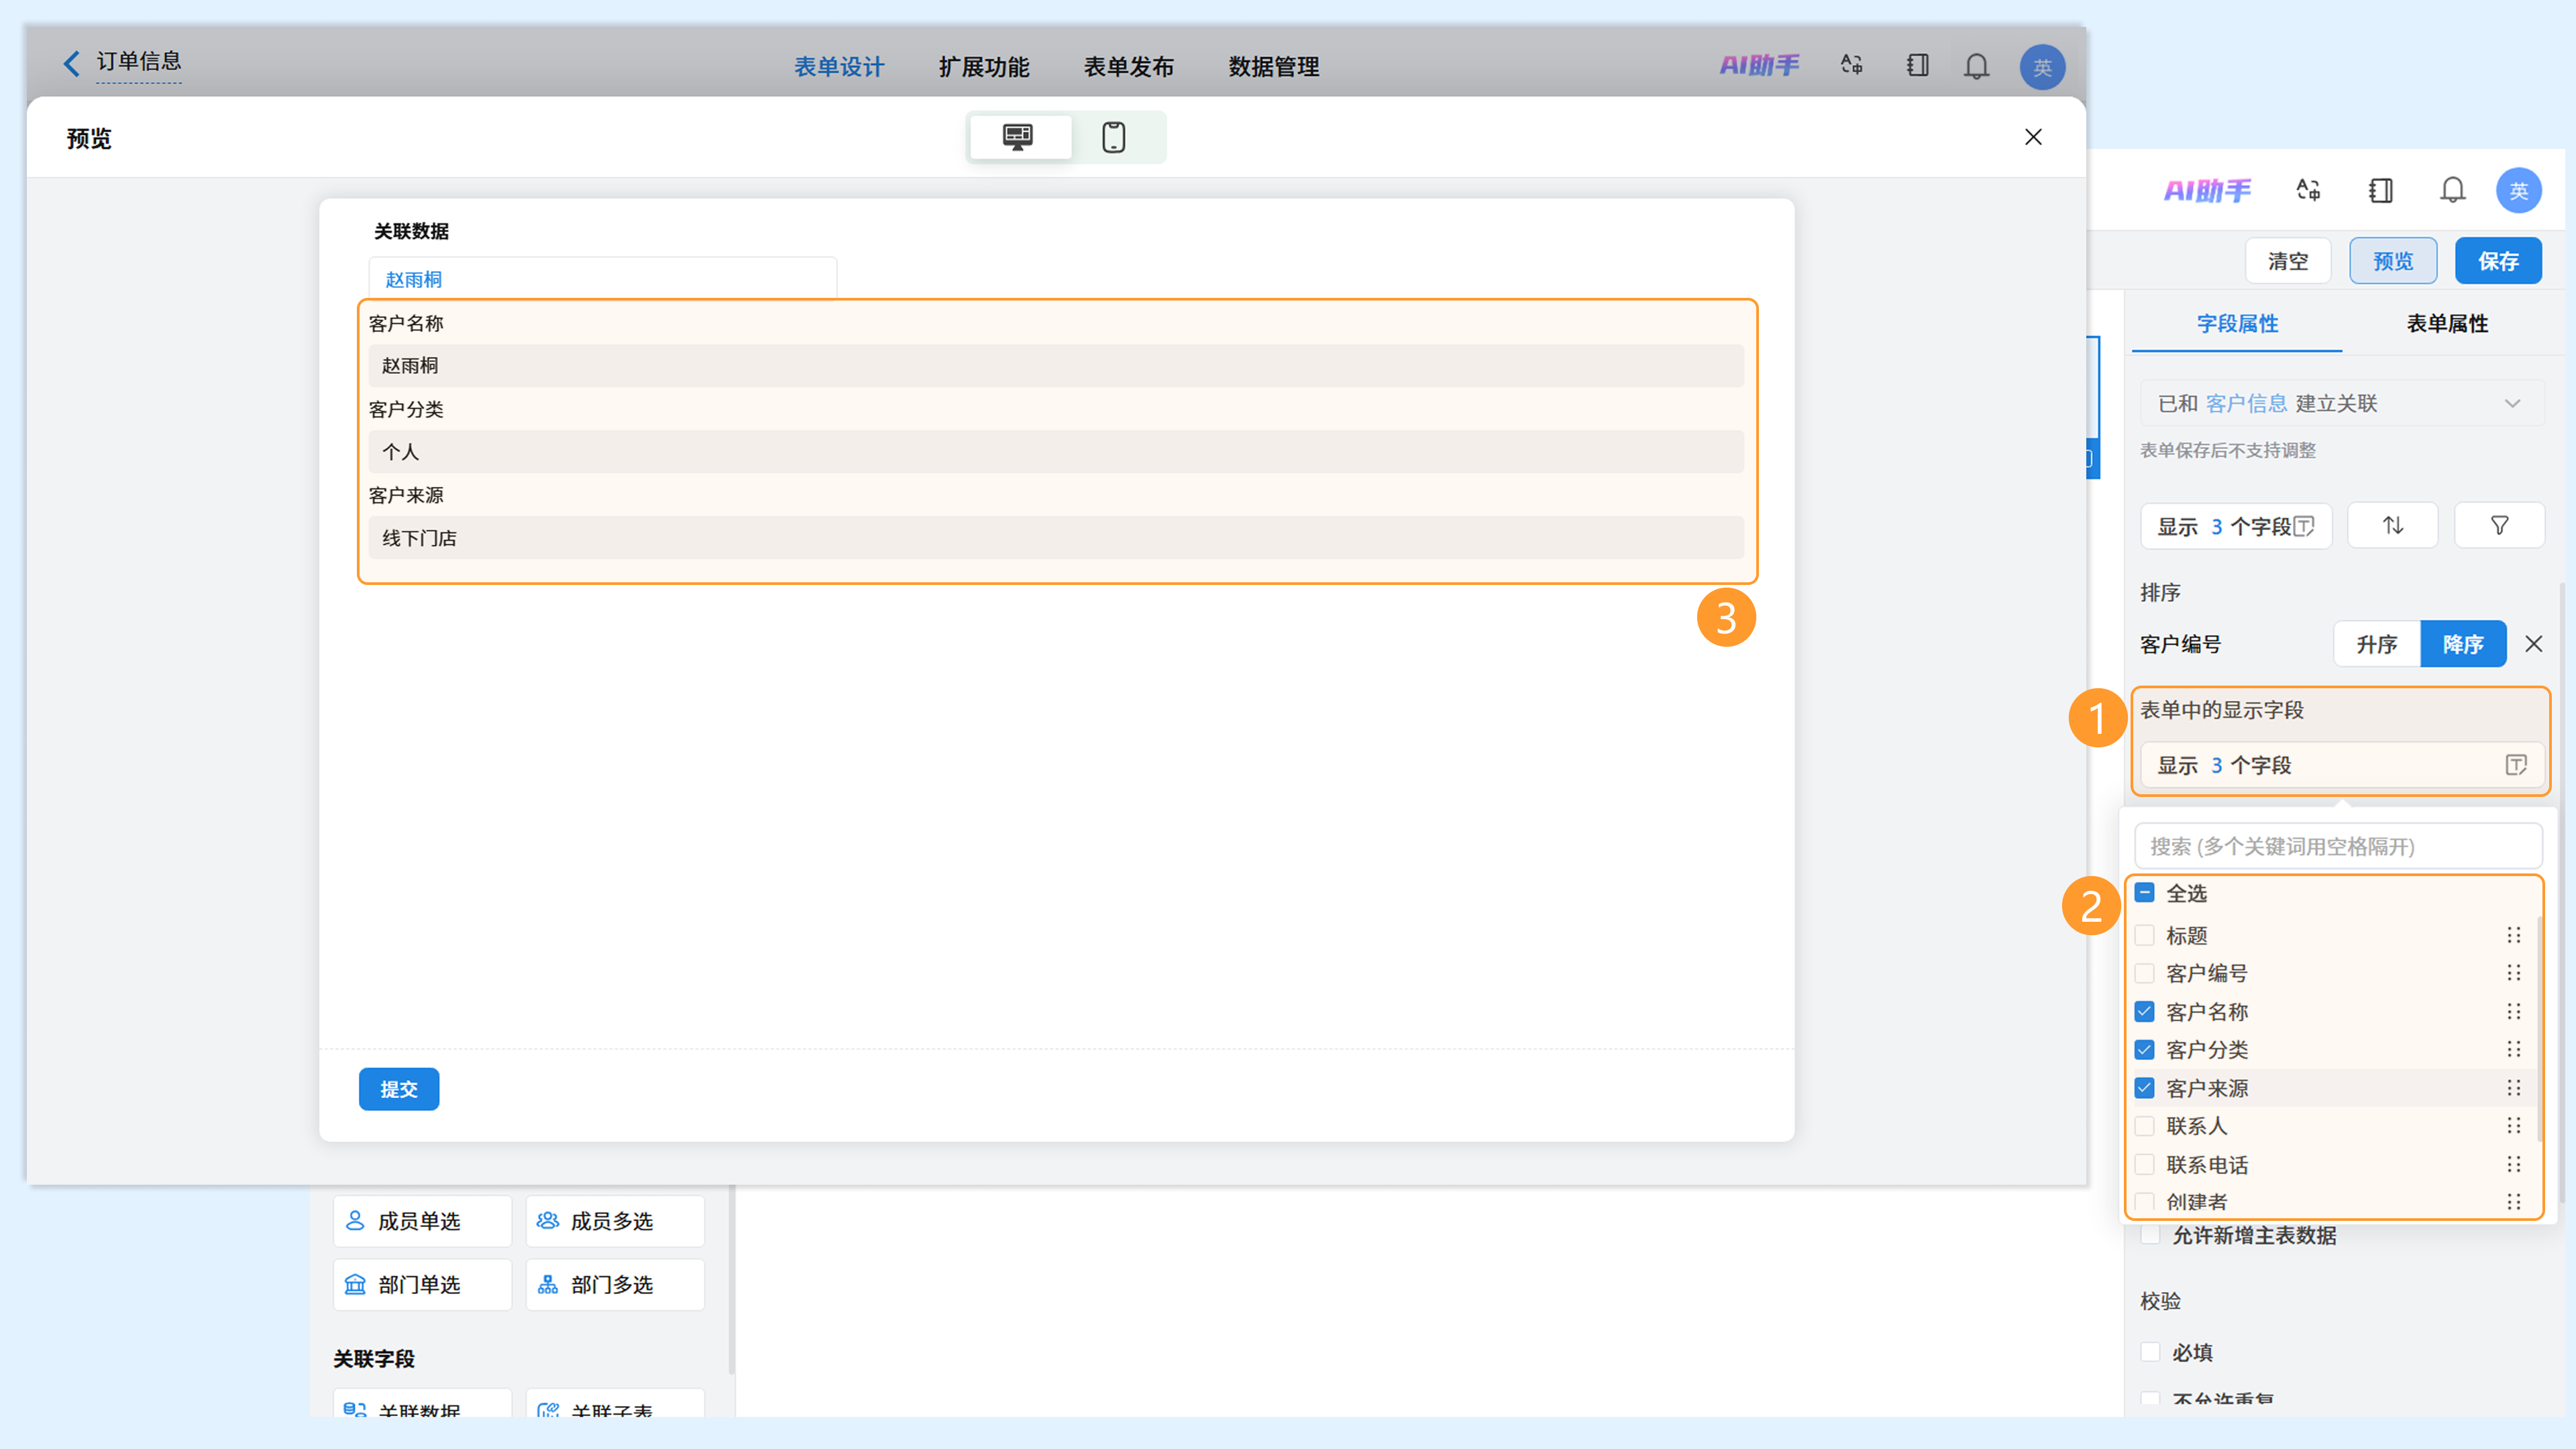Switch to 表单属性 tab
The image size is (2576, 1449).
(2446, 323)
